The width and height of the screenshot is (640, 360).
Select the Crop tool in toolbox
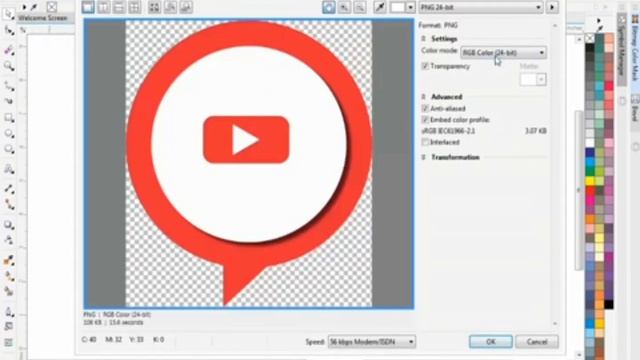click(9, 50)
